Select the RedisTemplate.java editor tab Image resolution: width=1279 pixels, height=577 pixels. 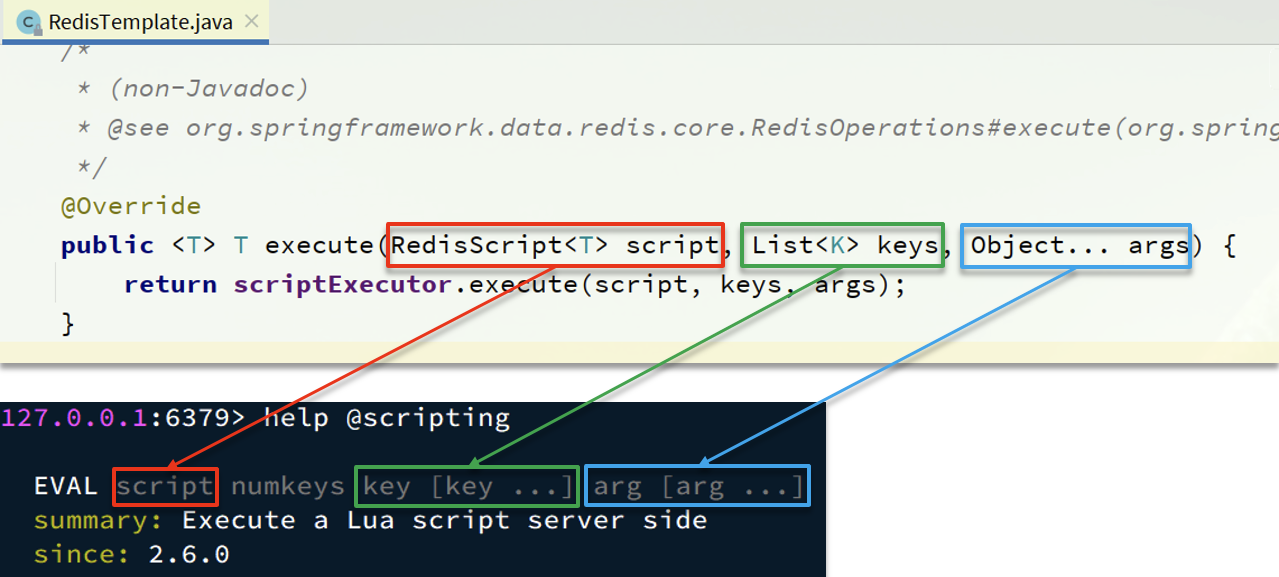click(135, 22)
